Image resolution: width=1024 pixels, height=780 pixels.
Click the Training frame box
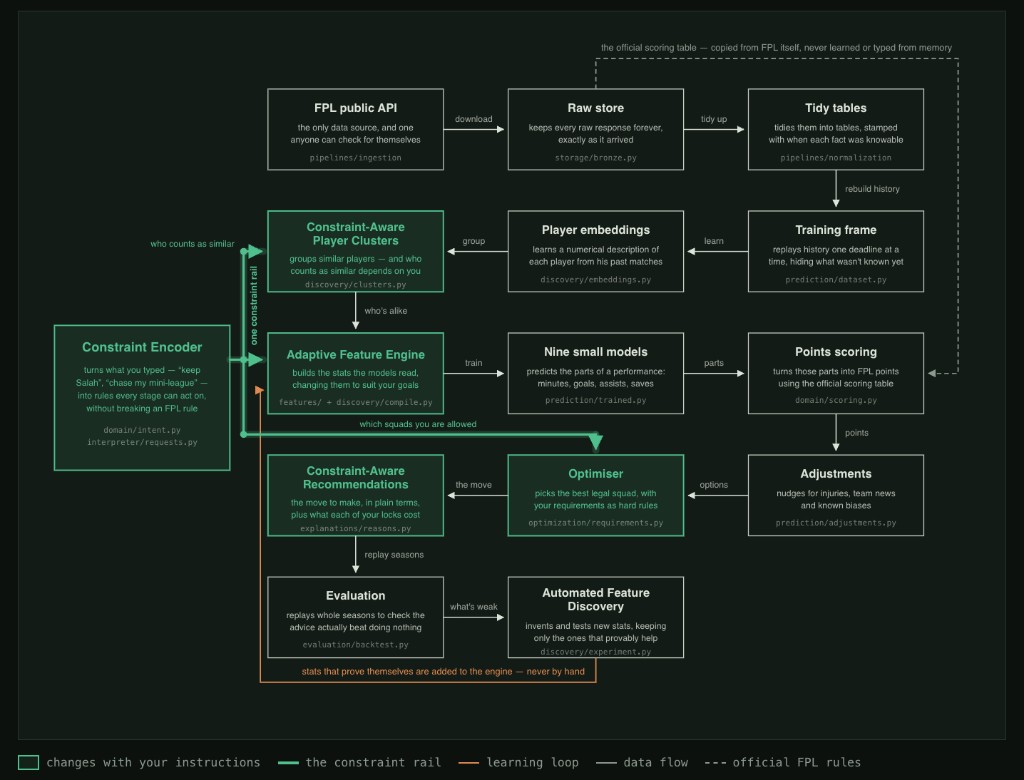click(836, 251)
